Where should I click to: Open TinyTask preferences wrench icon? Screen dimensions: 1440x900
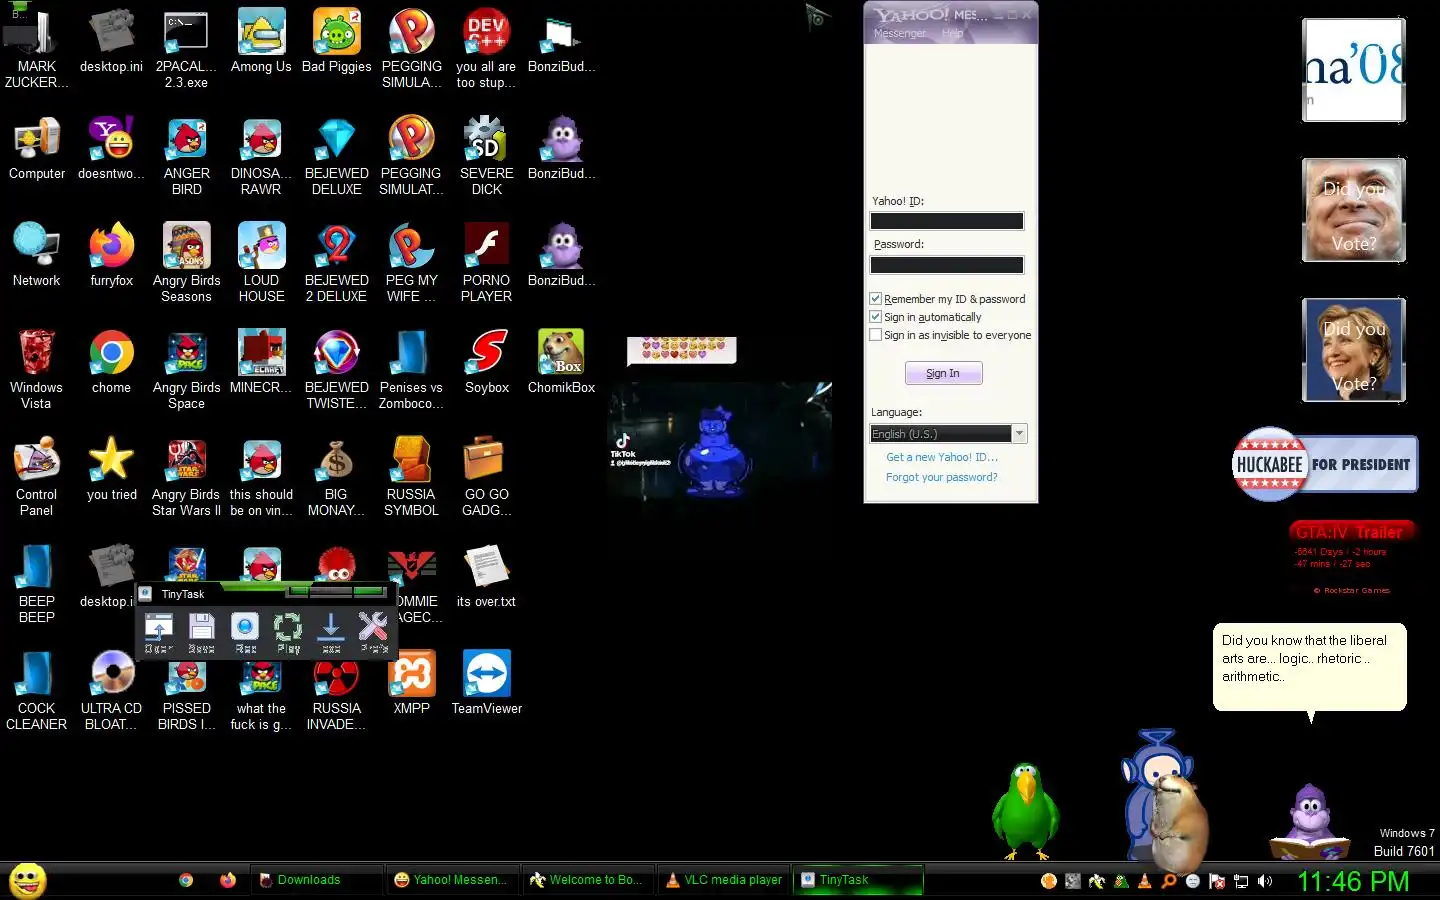point(373,632)
